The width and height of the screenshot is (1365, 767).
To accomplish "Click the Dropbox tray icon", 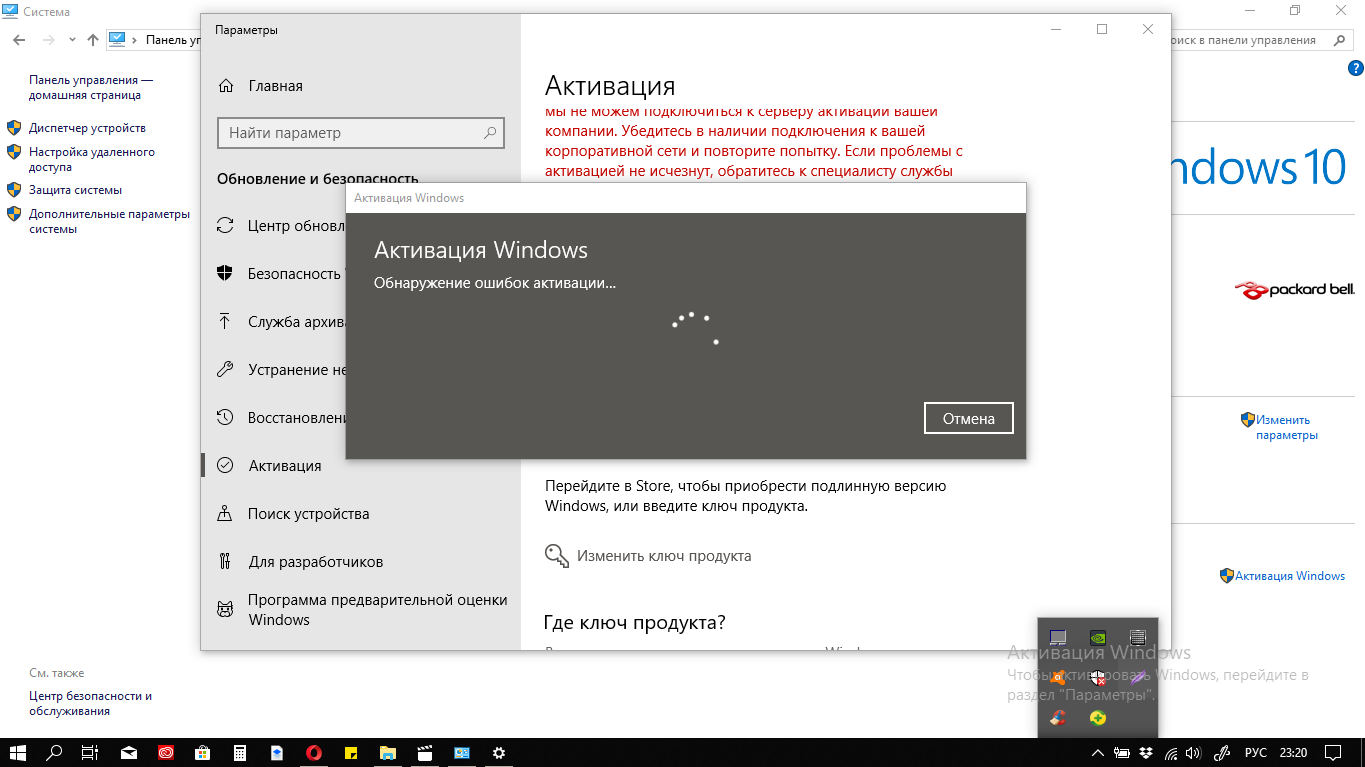I will click(x=1146, y=752).
